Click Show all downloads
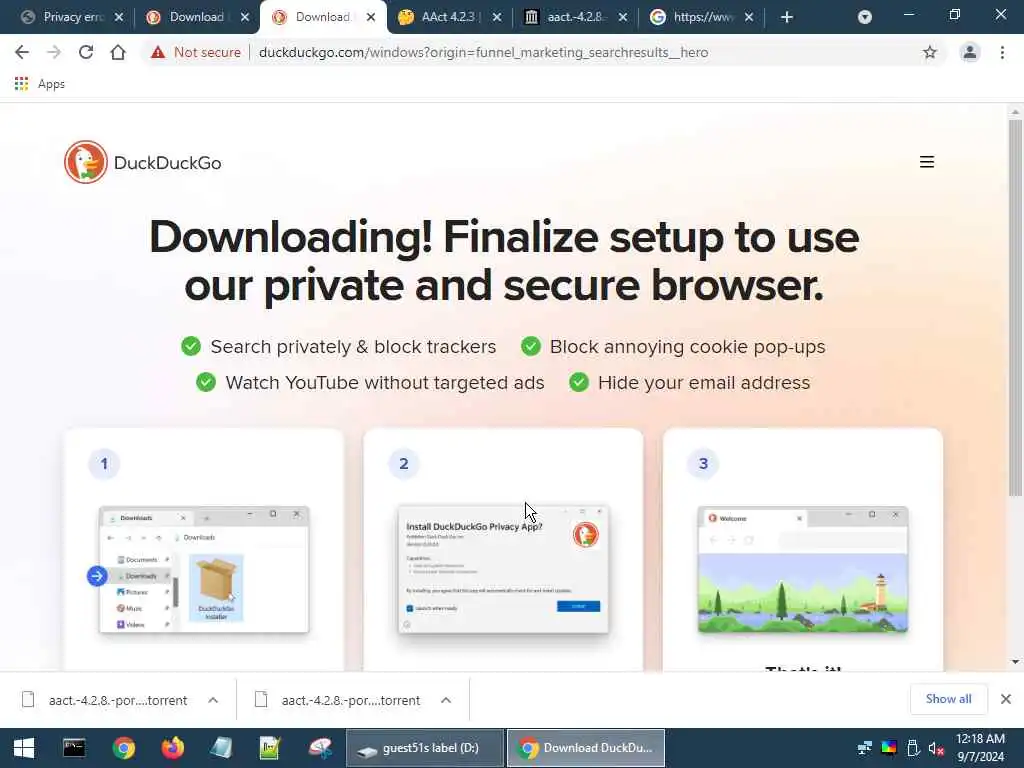Viewport: 1024px width, 768px height. (x=948, y=699)
